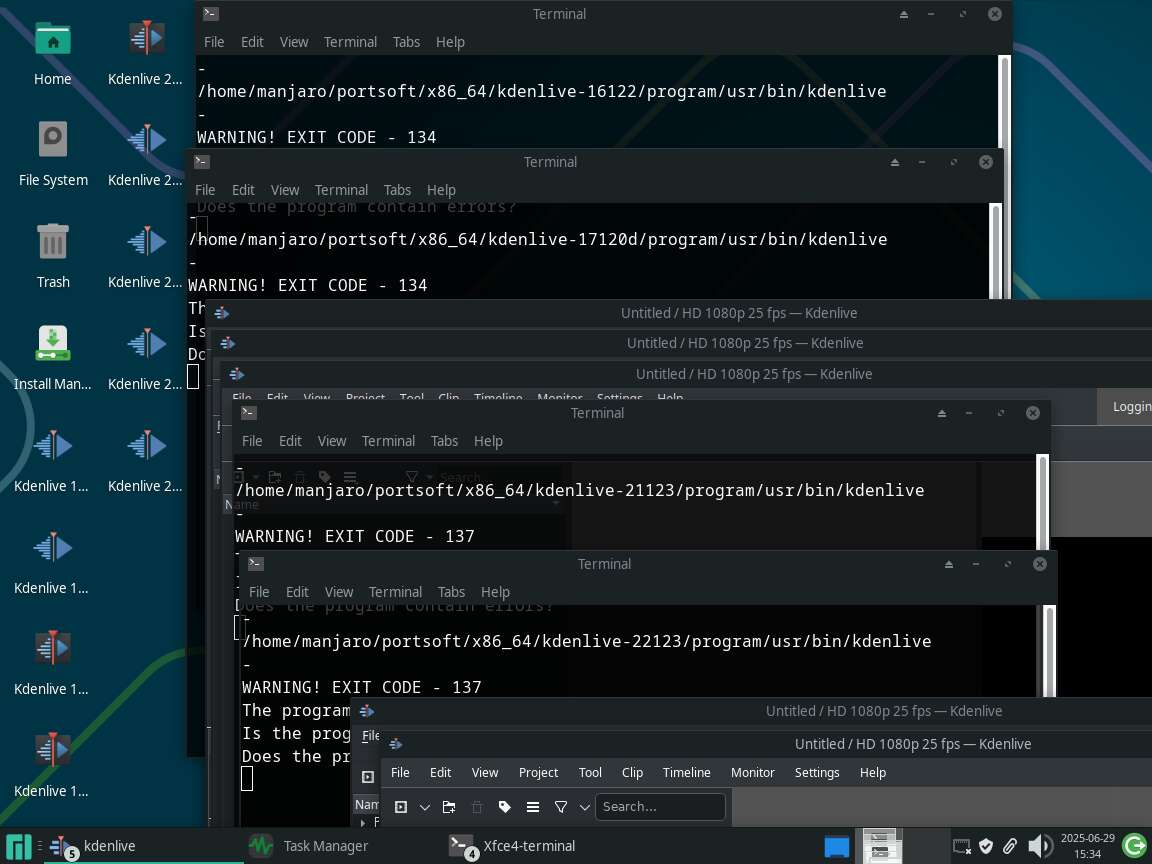The width and height of the screenshot is (1152, 864).
Task: Click the paperclip clipboard tray icon
Action: [1010, 846]
